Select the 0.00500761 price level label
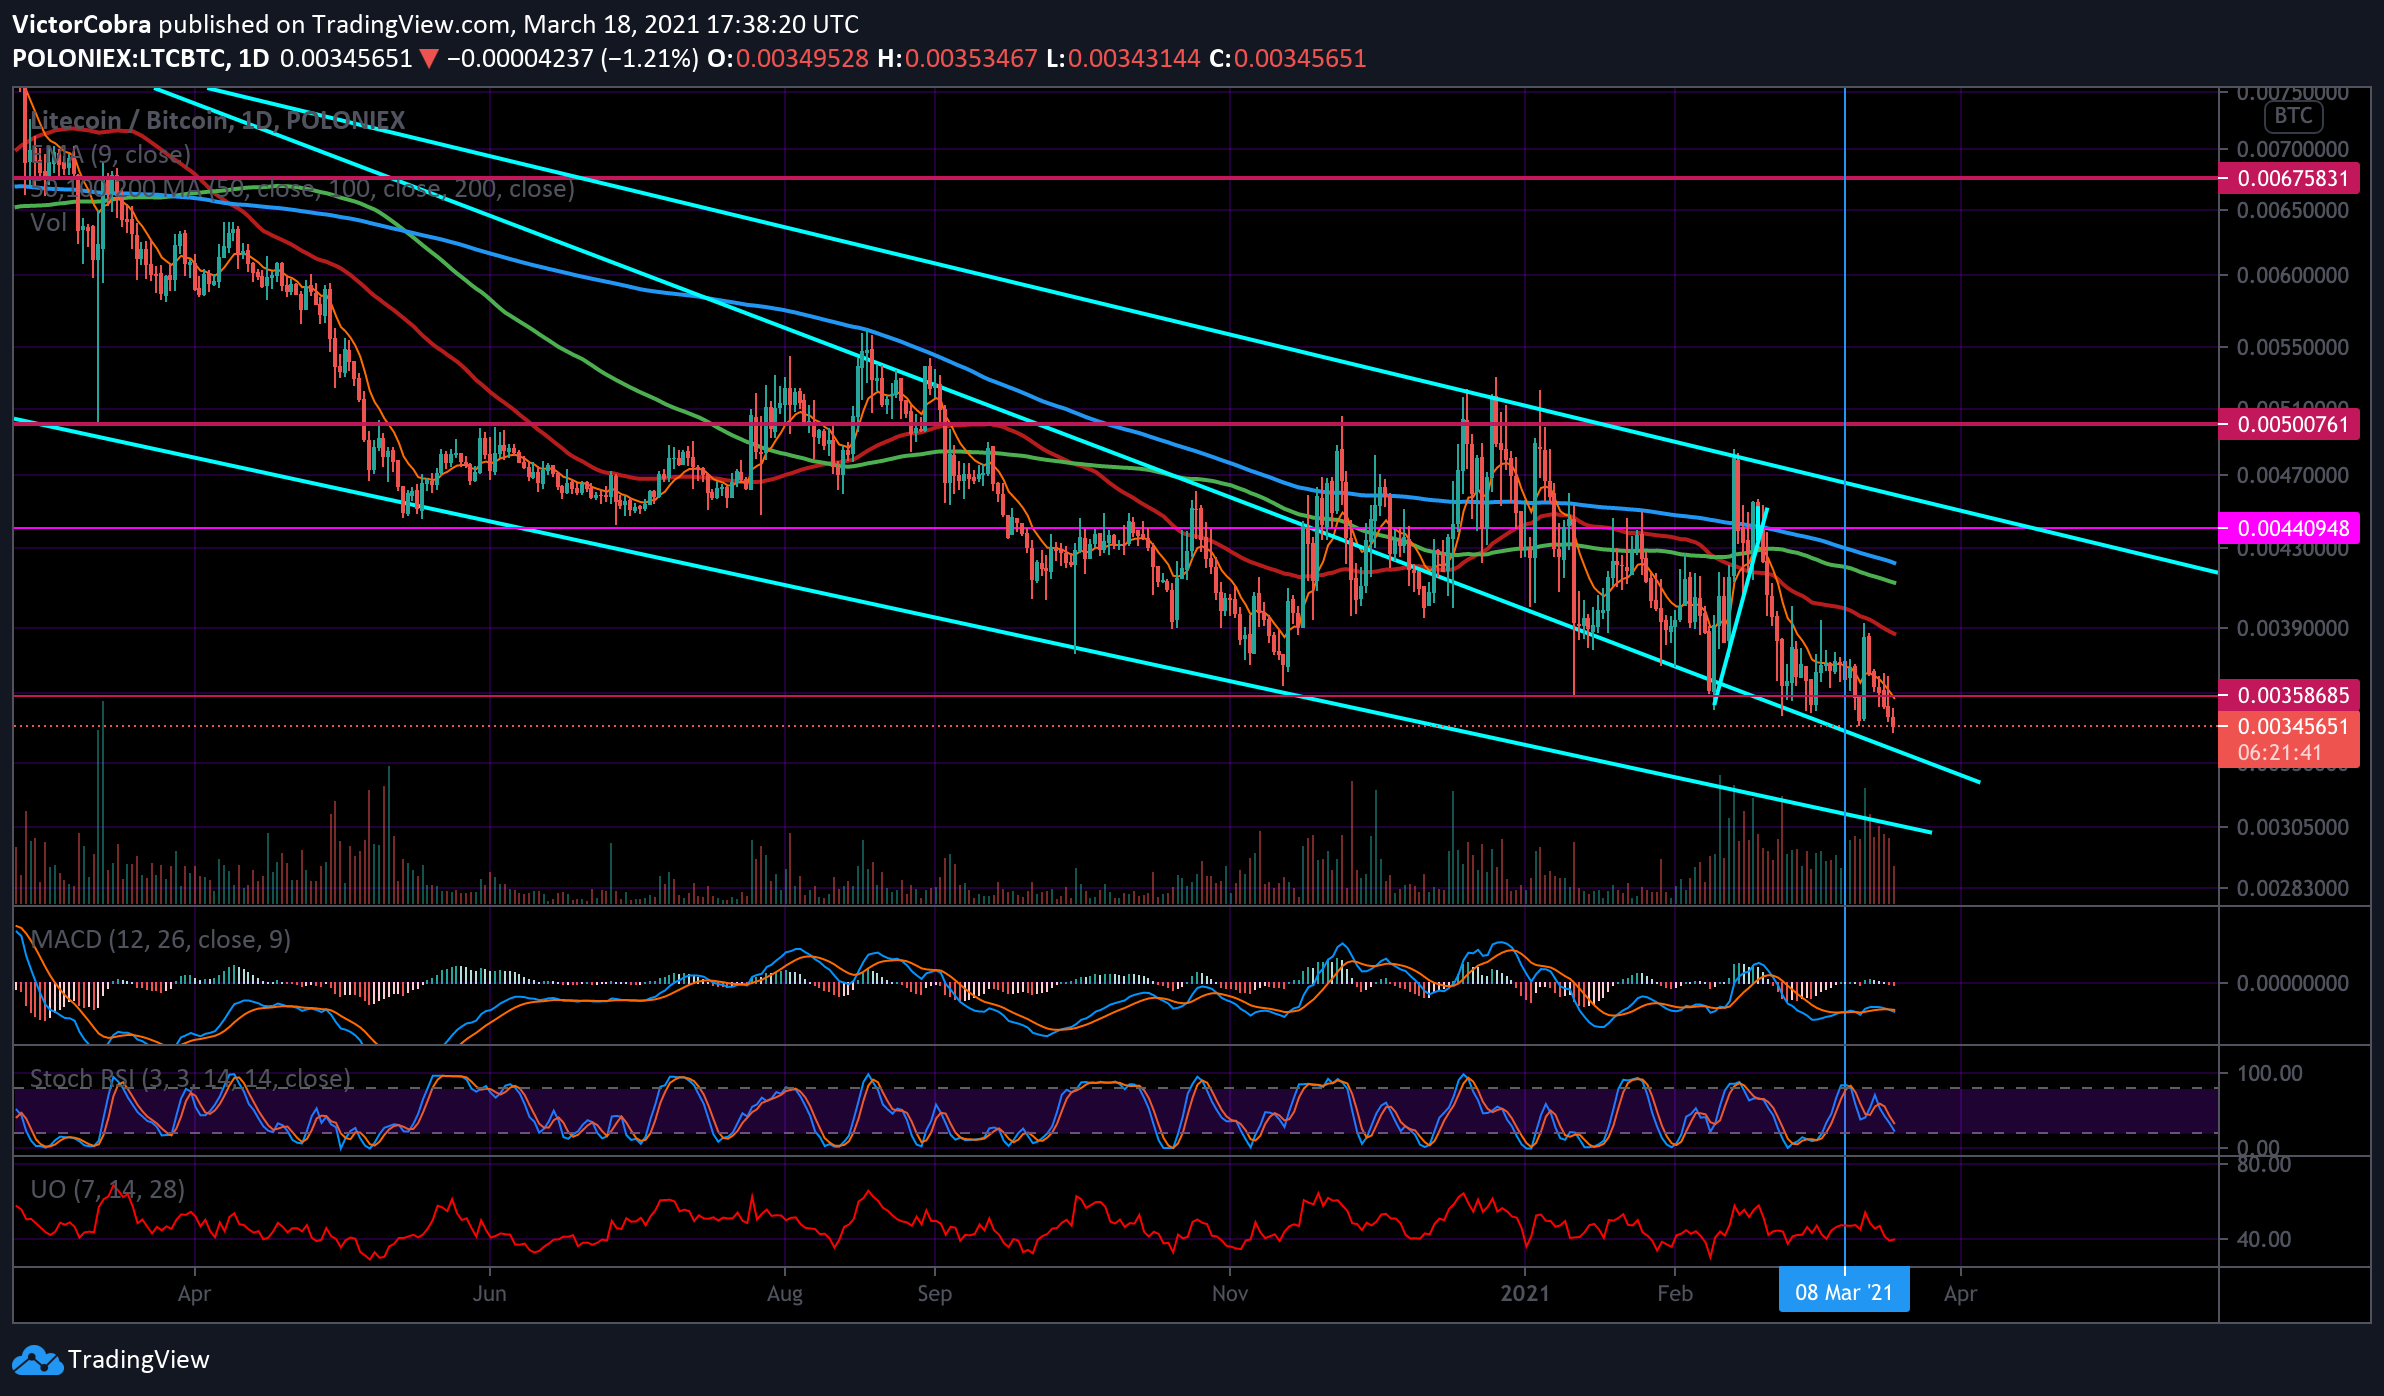This screenshot has width=2384, height=1396. click(x=2289, y=424)
